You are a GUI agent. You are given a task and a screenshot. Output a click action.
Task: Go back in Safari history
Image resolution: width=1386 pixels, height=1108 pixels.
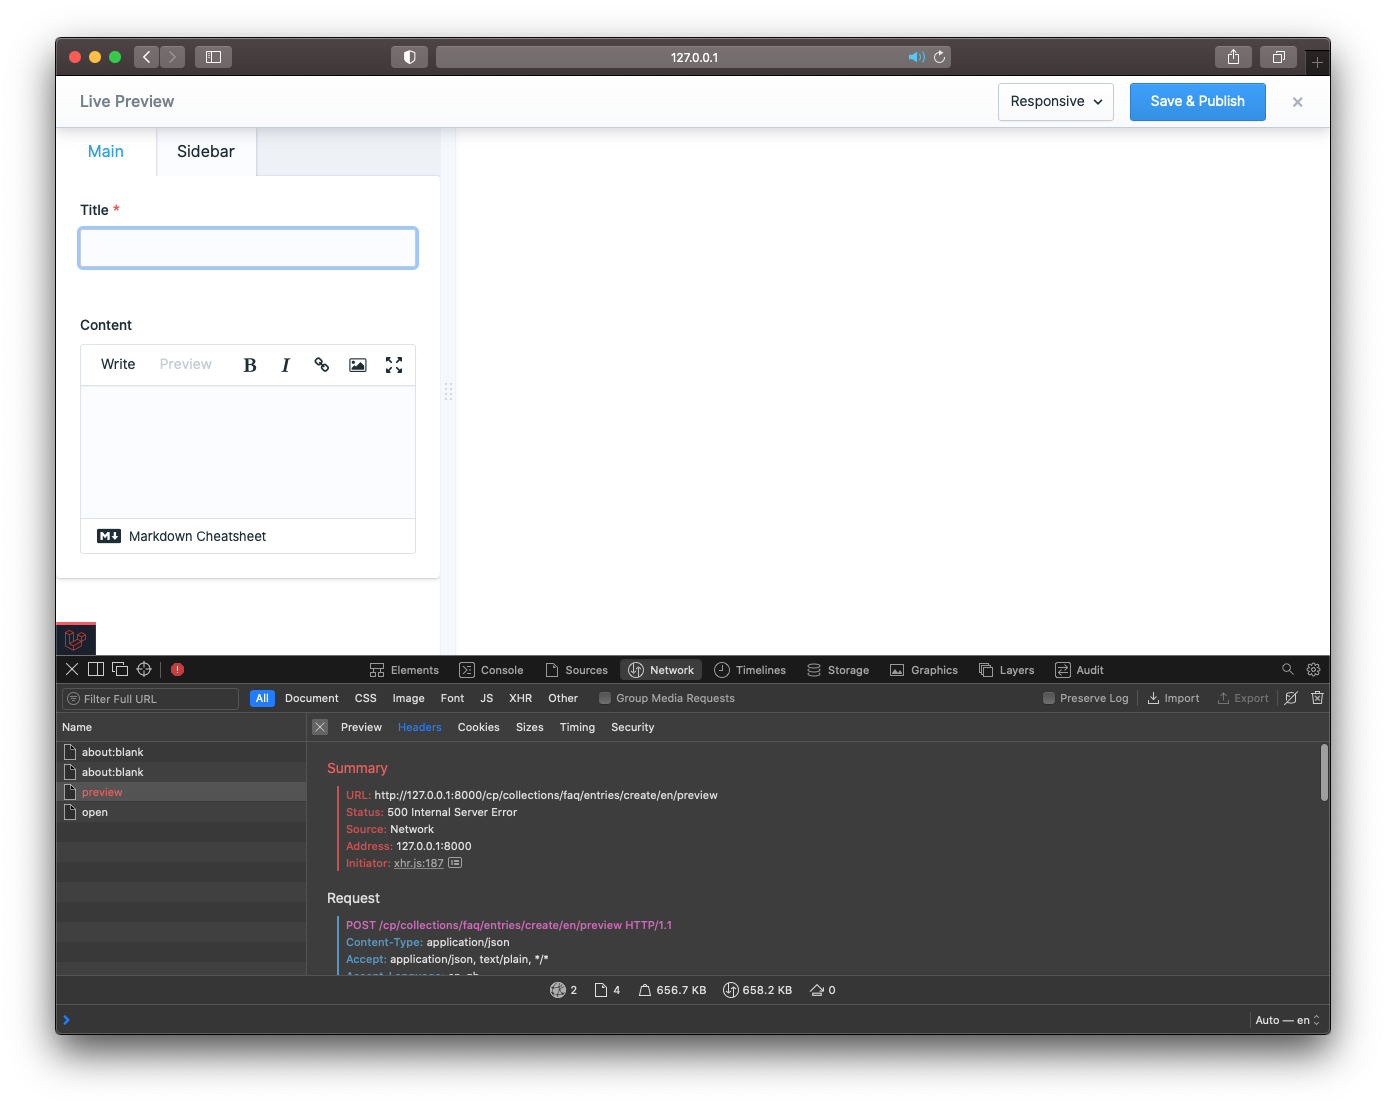click(147, 57)
